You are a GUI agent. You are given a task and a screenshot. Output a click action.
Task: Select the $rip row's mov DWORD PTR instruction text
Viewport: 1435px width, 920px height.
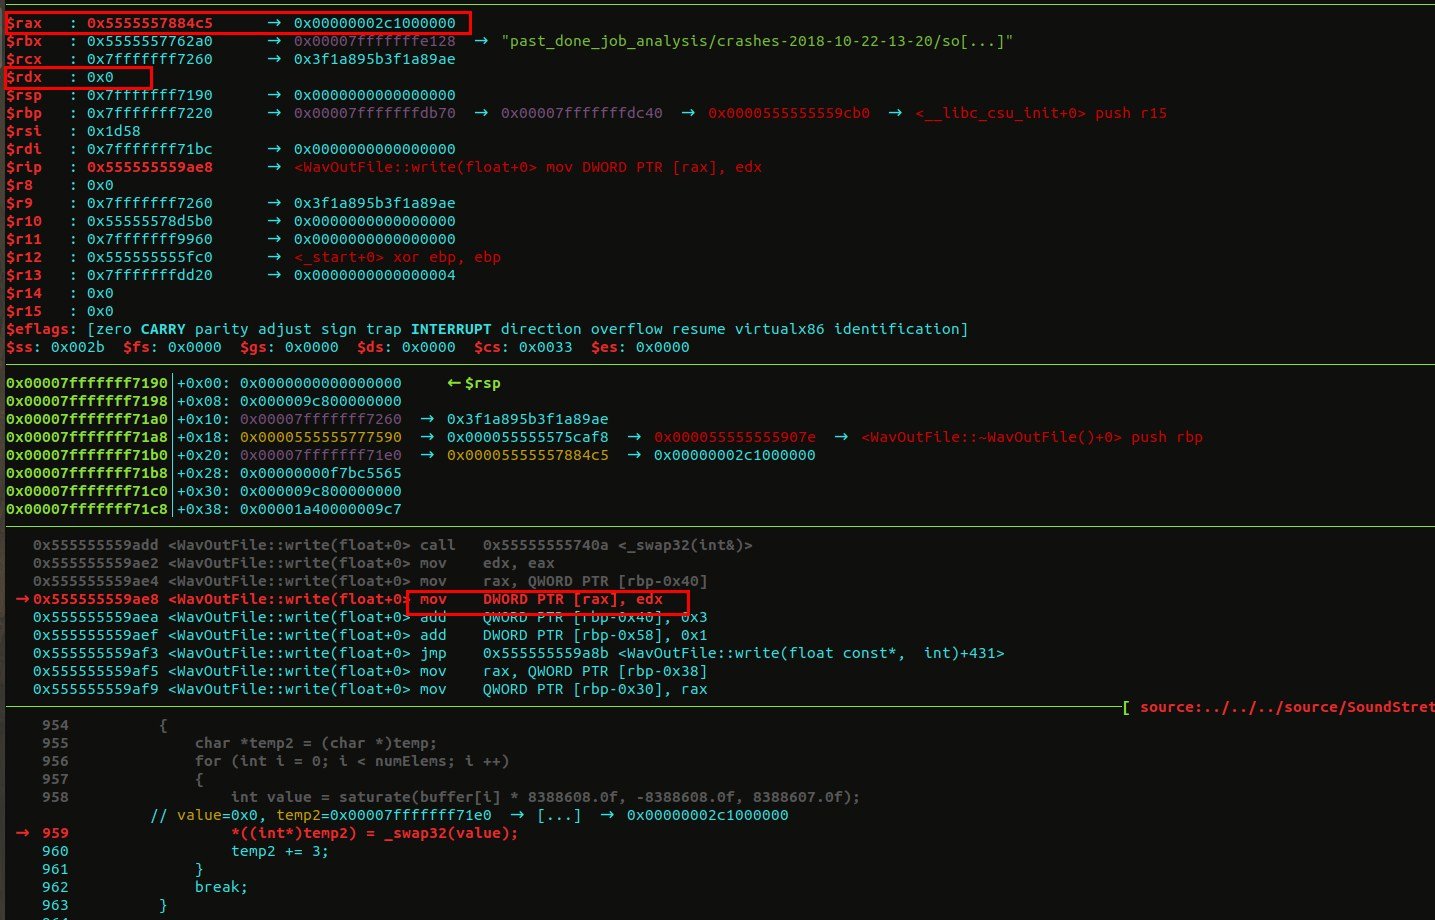[654, 167]
